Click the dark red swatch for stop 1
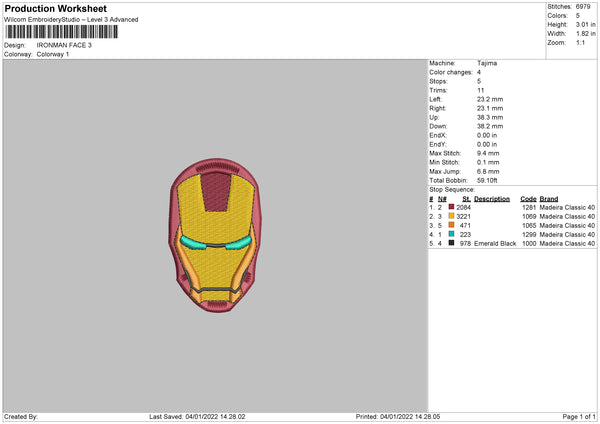This screenshot has width=600, height=424. pos(451,207)
